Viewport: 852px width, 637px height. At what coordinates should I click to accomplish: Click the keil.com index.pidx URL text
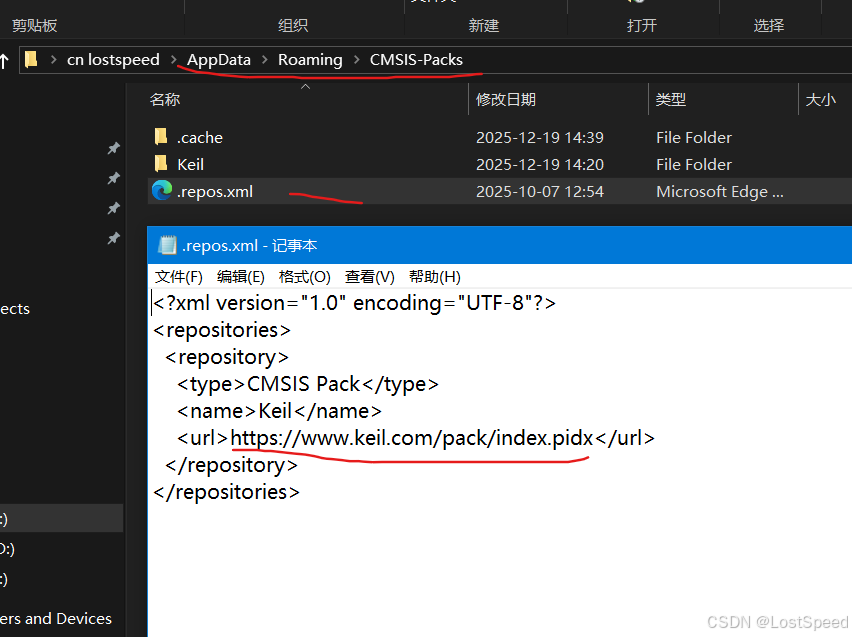pos(412,438)
